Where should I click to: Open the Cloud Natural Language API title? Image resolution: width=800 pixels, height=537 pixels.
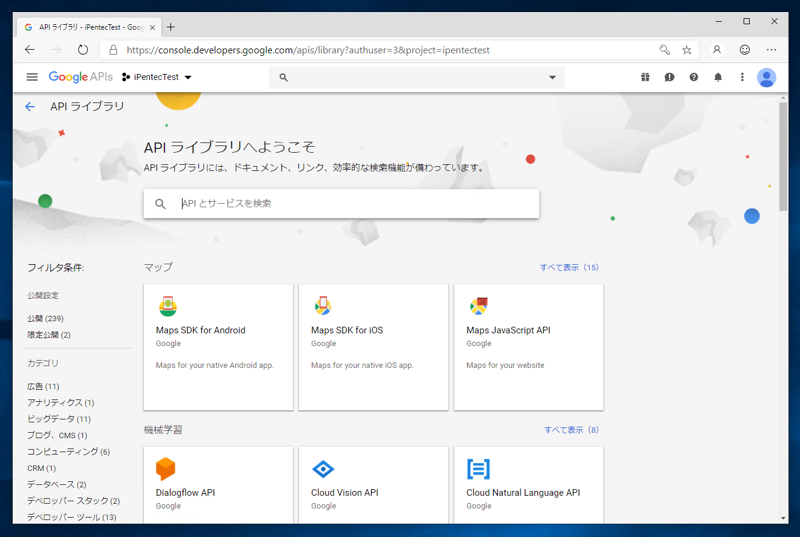(523, 493)
